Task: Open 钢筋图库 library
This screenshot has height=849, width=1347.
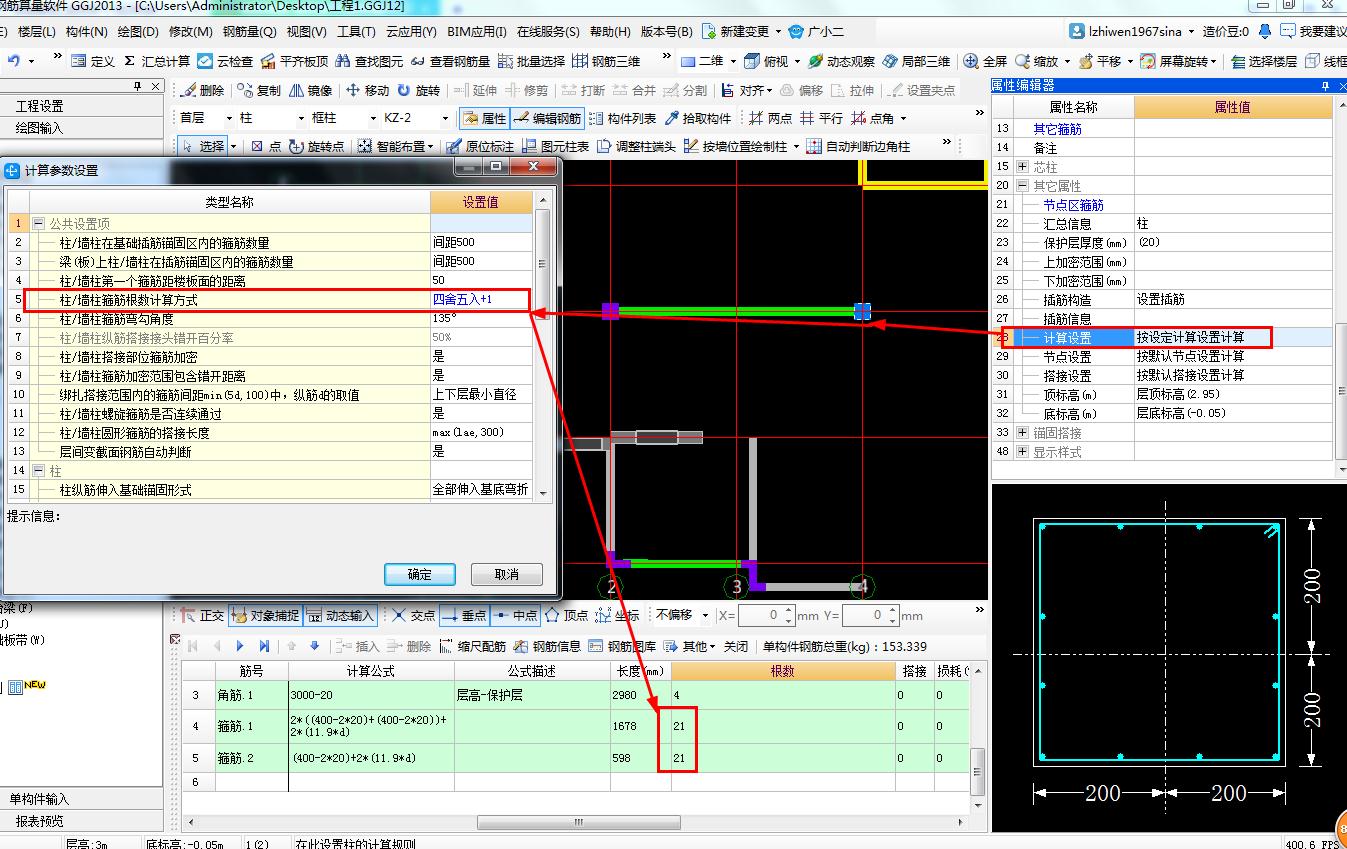Action: tap(623, 646)
